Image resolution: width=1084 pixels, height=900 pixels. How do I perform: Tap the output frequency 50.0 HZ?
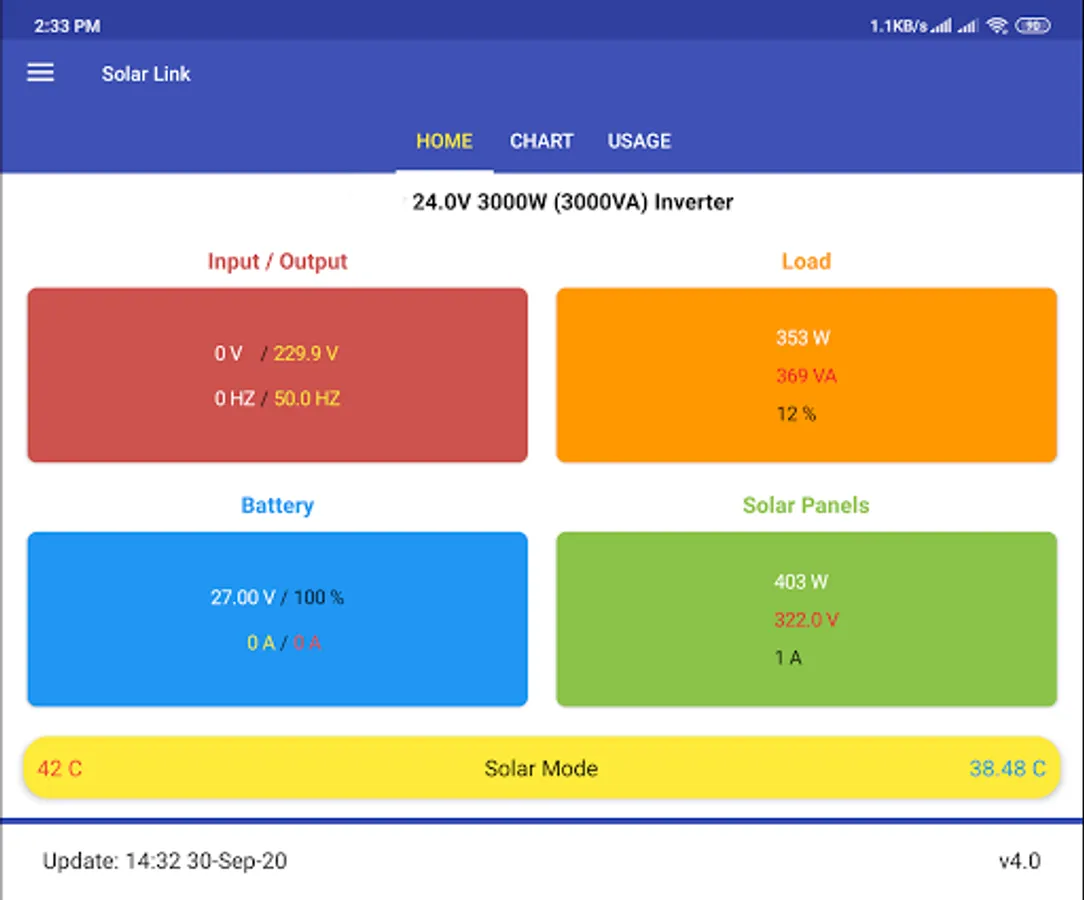pyautogui.click(x=307, y=399)
